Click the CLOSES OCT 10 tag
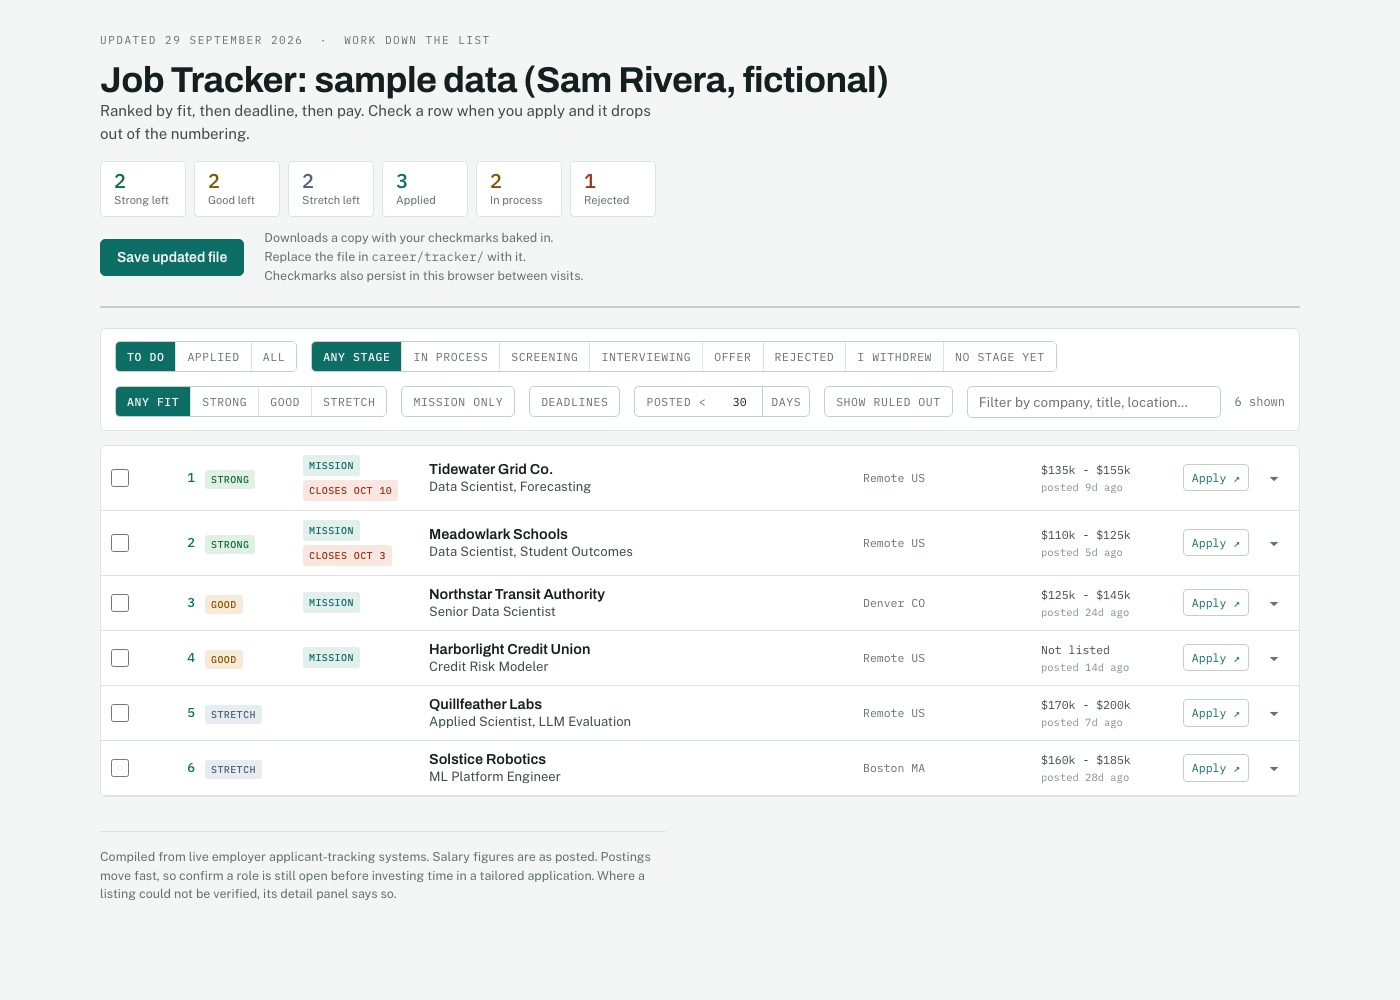 point(350,491)
